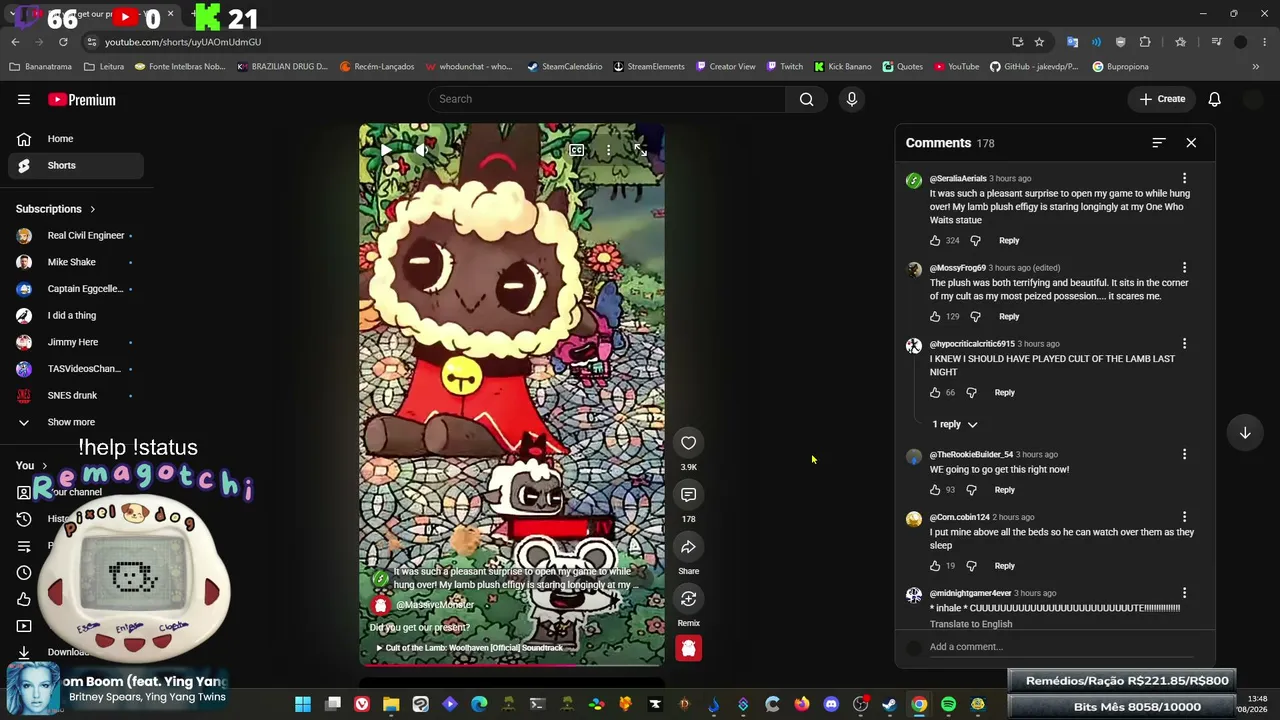Open Jimmy Here subscription
The height and width of the screenshot is (720, 1280).
coord(76,342)
